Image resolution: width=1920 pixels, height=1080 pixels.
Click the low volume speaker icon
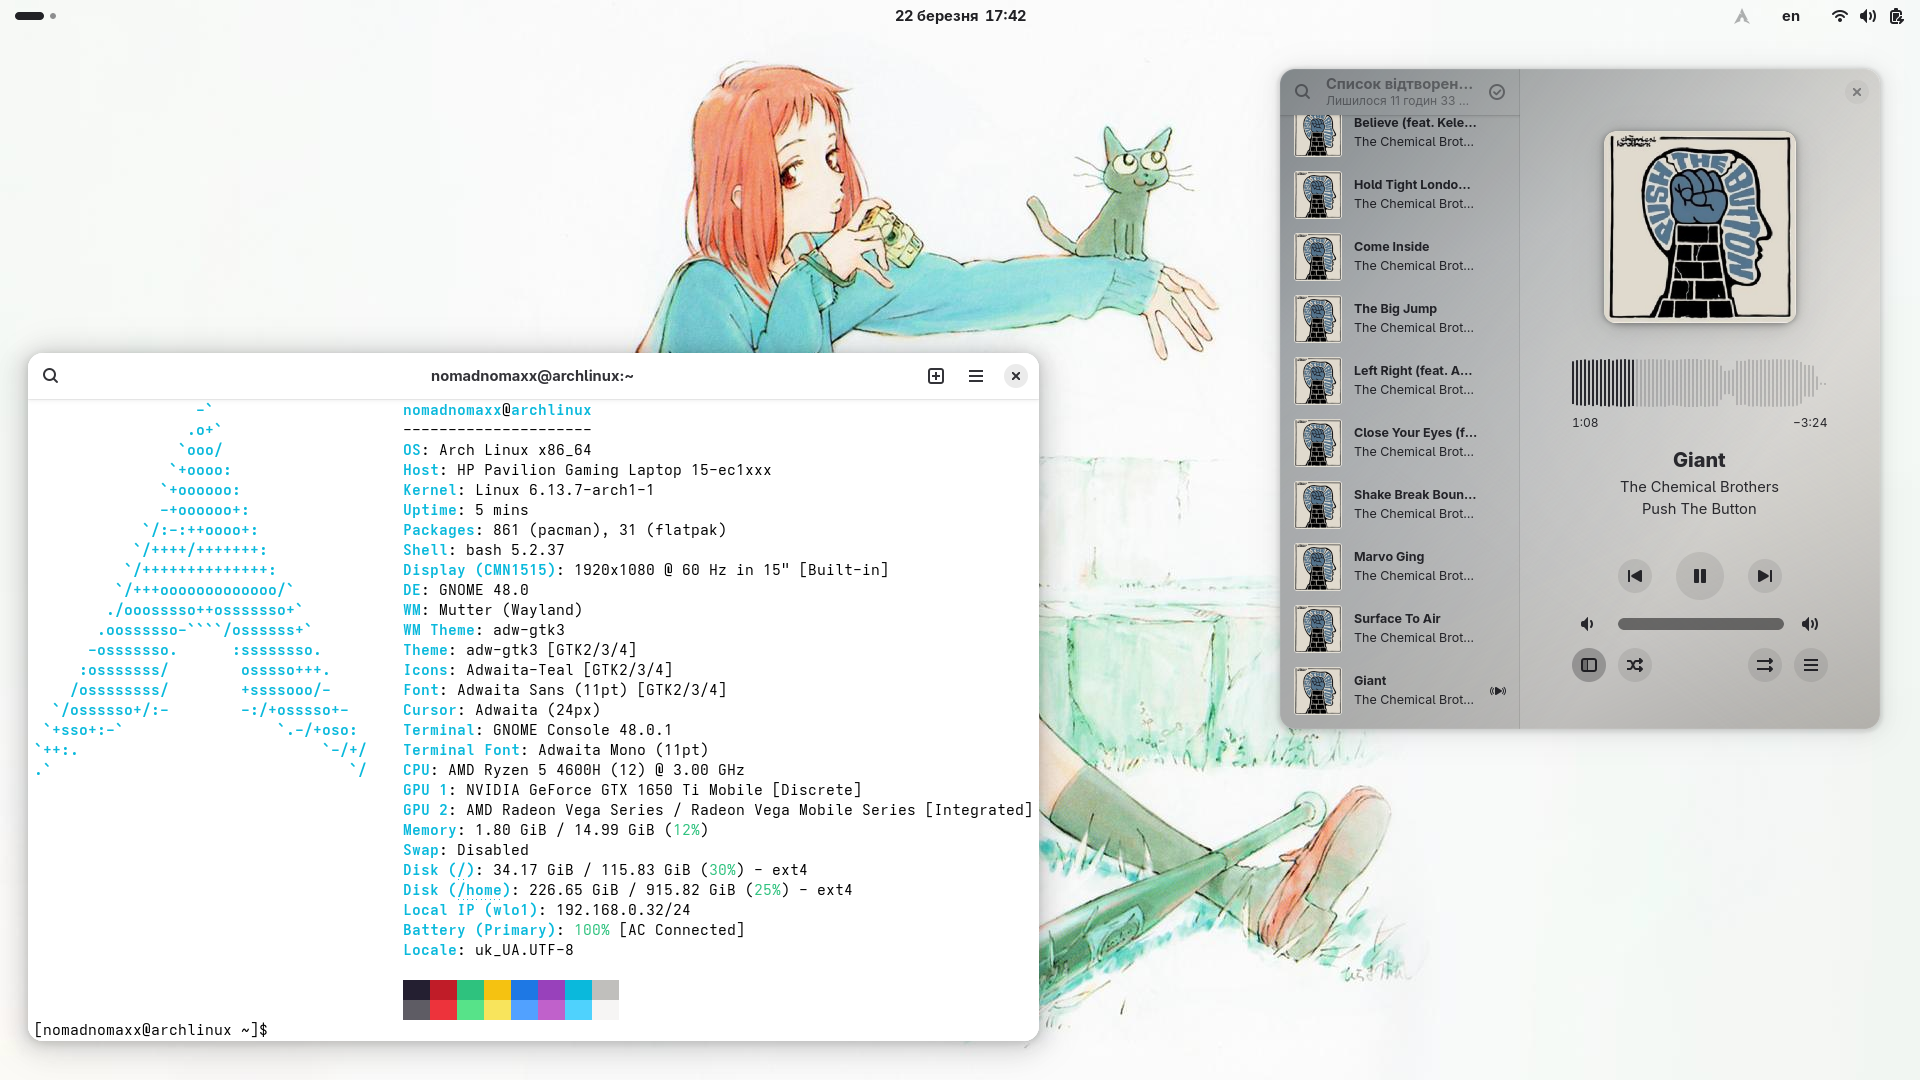tap(1587, 624)
